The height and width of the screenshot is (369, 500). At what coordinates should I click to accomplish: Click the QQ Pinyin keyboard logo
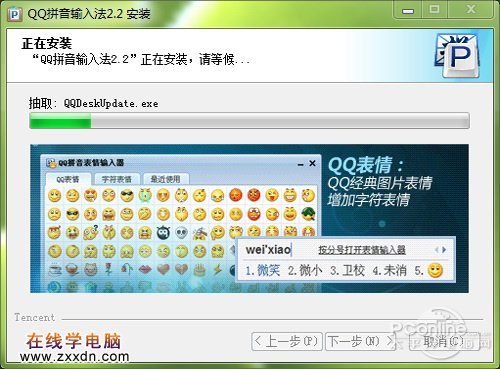(458, 55)
